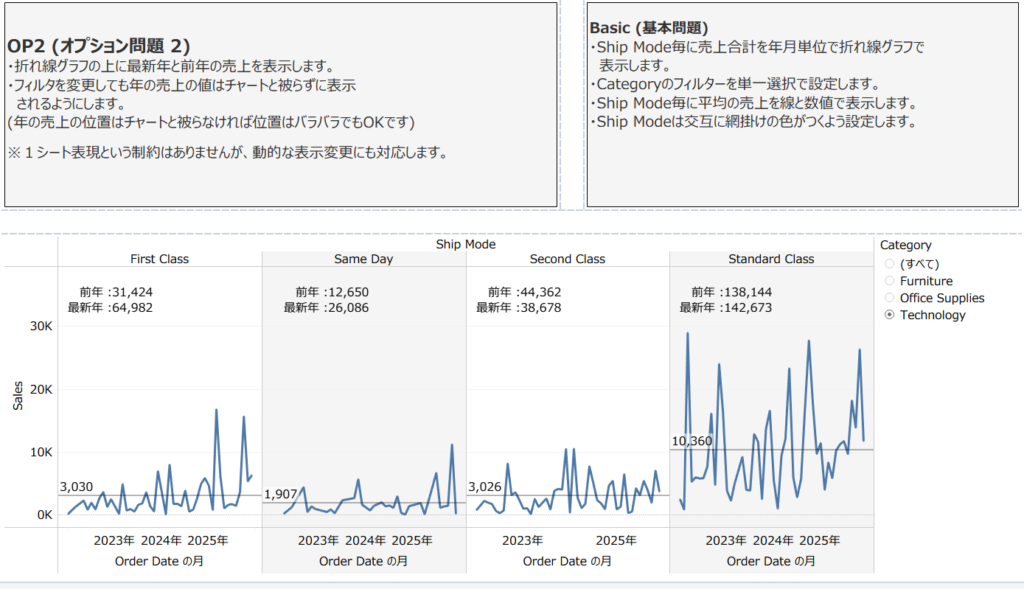The width and height of the screenshot is (1024, 589).
Task: Click the 3,030 average label in First Class
Action: tap(76, 487)
